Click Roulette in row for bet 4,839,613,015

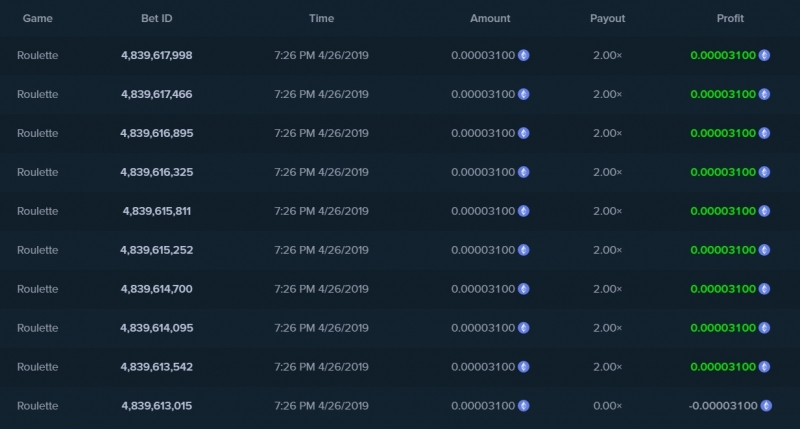point(37,406)
